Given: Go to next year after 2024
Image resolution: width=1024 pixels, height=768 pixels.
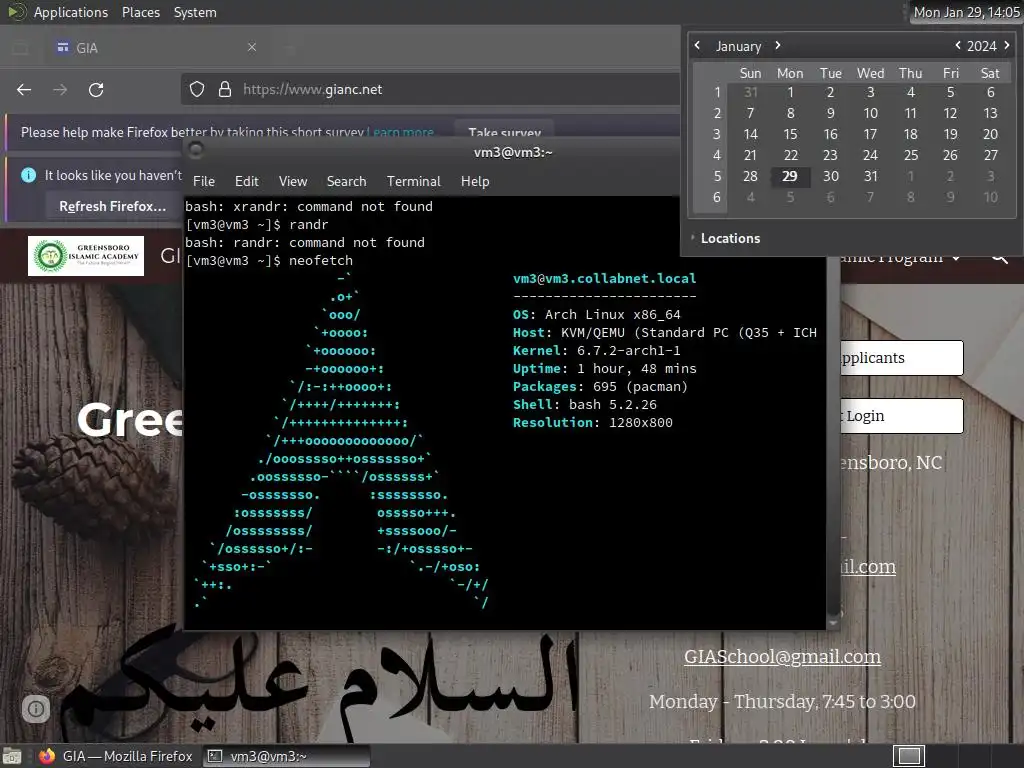Looking at the screenshot, I should tap(1007, 45).
